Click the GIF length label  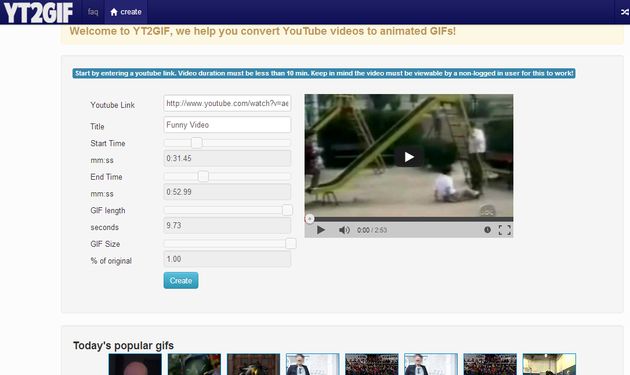(x=108, y=210)
